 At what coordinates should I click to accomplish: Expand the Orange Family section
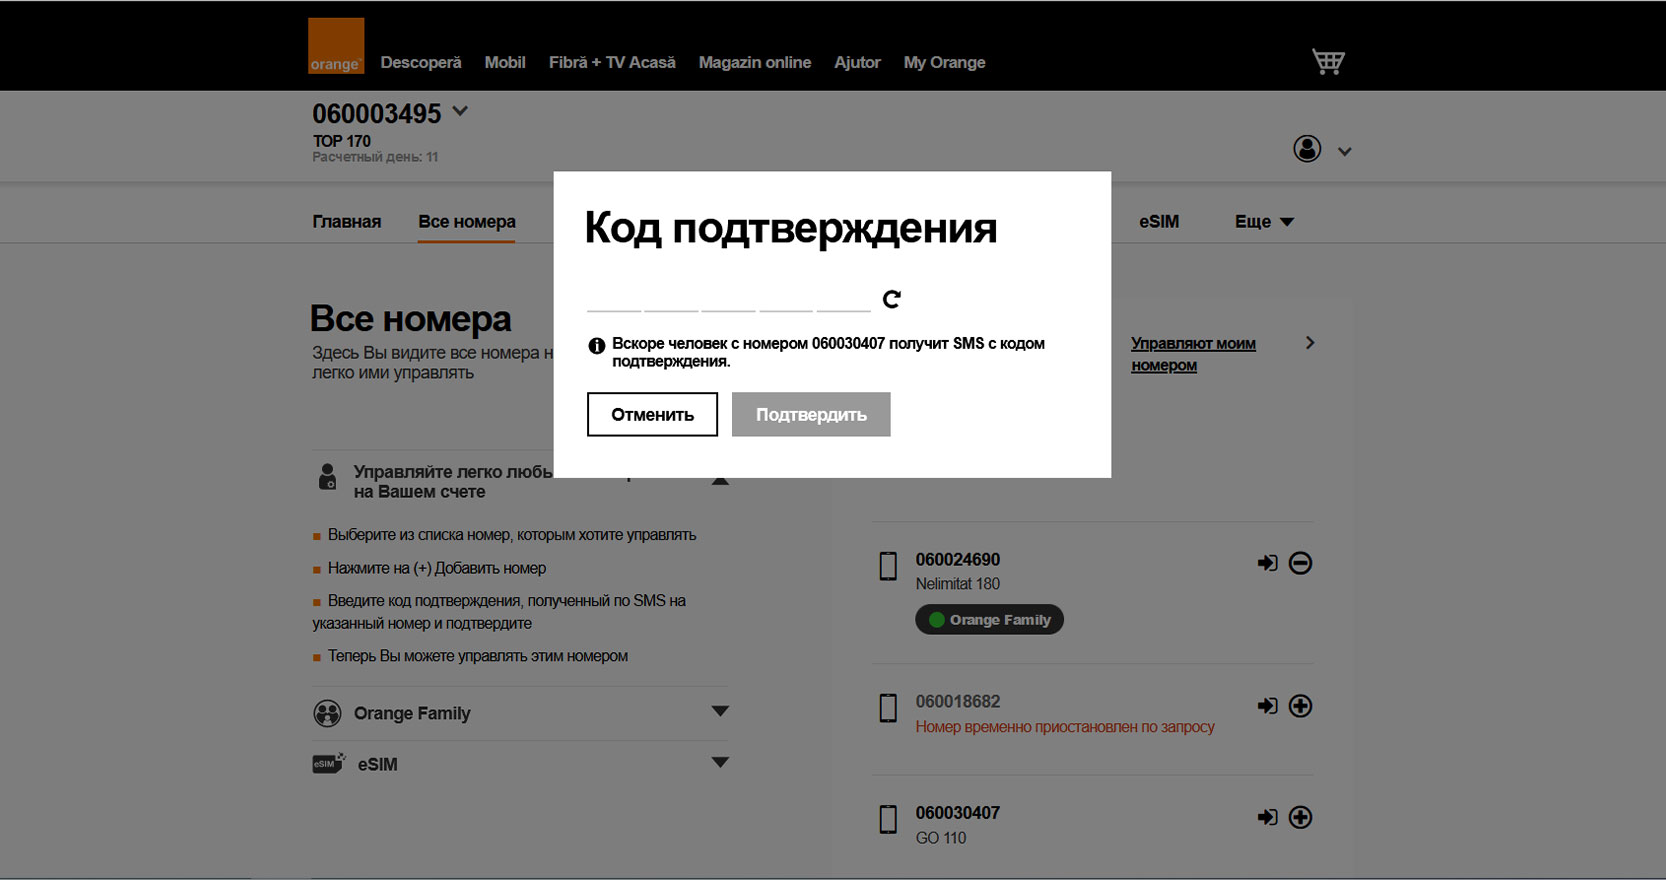719,712
